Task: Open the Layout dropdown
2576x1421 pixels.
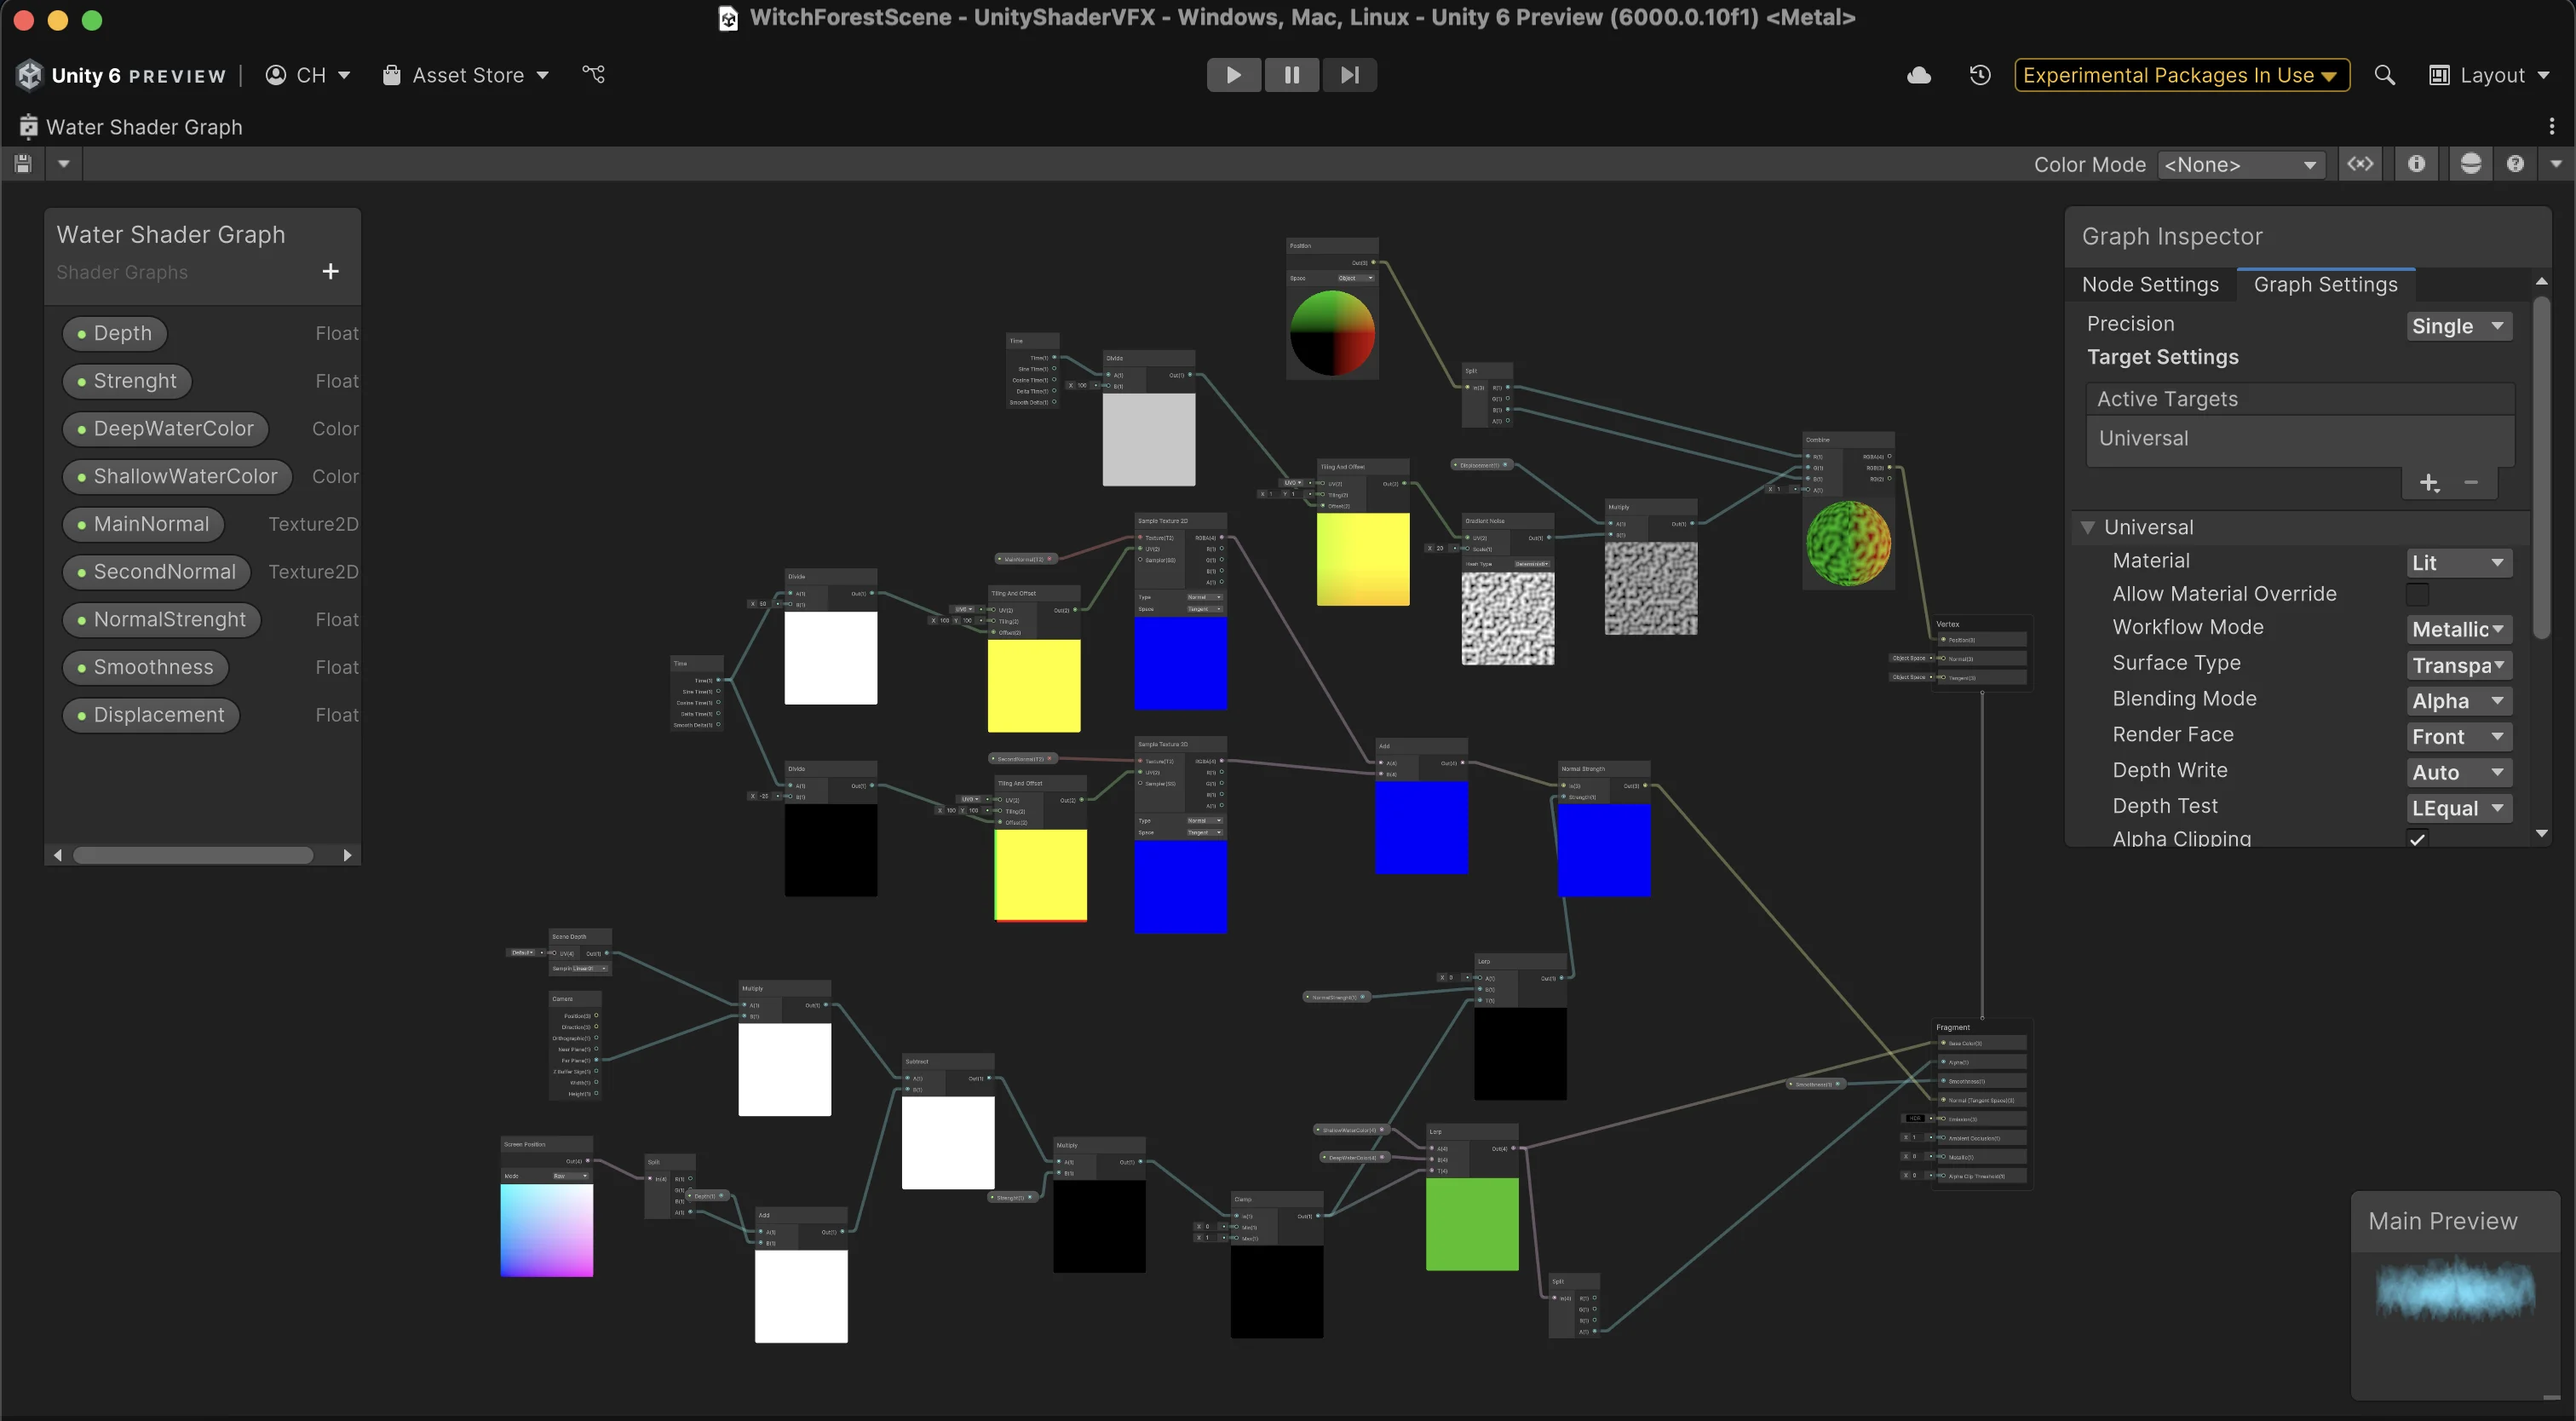Action: point(2491,75)
